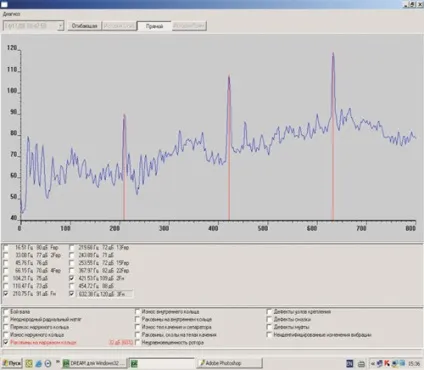This screenshot has height=370, width=424.
Task: Enable Неоднородный радиальный натяг defect
Action: pos(6,319)
